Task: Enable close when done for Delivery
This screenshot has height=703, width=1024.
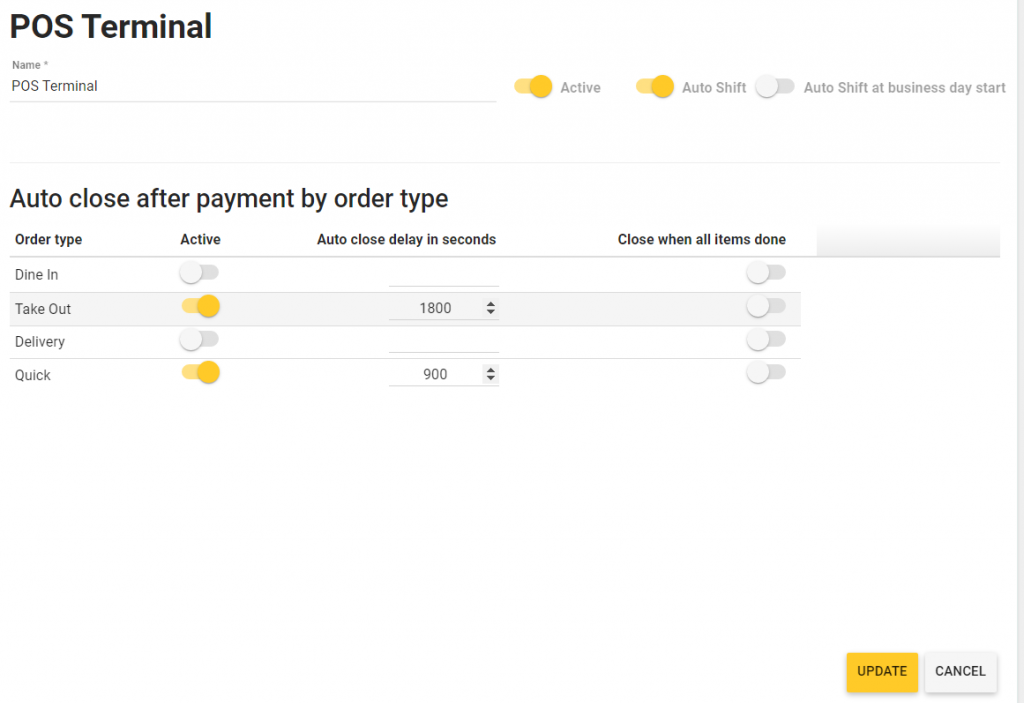Action: tap(766, 340)
